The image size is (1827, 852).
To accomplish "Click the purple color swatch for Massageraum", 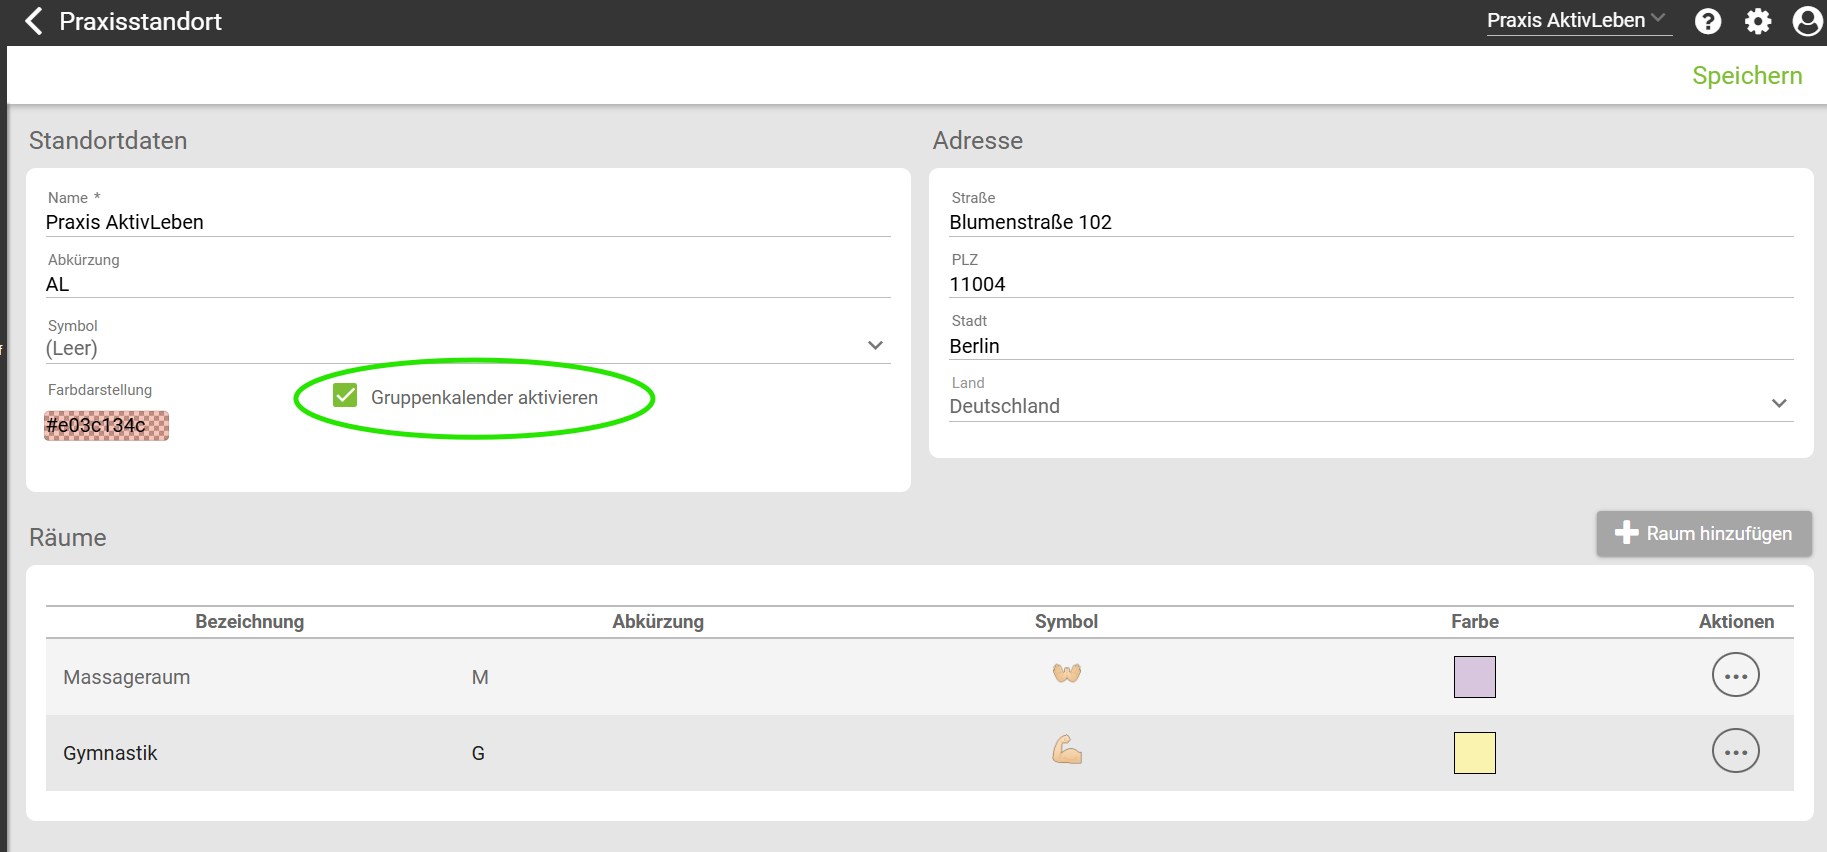I will click(1474, 677).
